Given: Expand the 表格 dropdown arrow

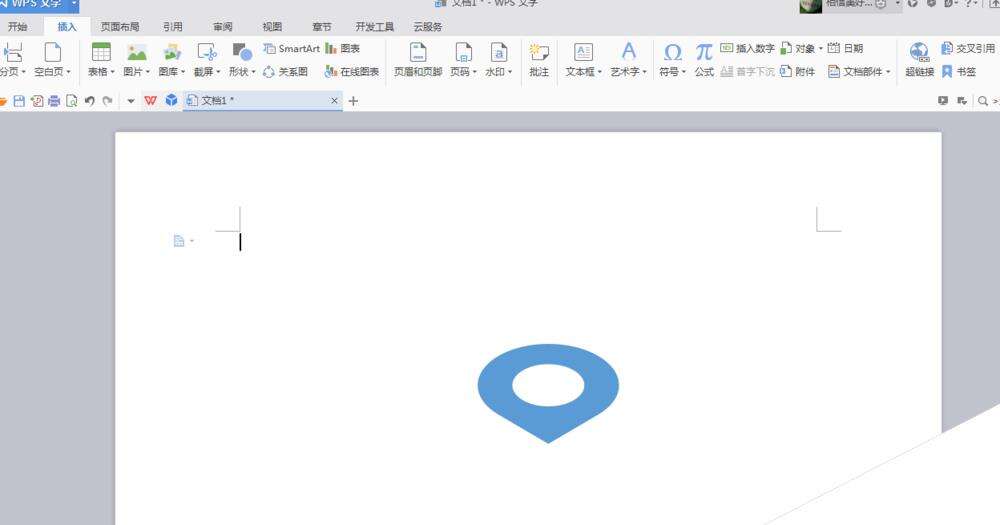Looking at the screenshot, I should tap(112, 72).
